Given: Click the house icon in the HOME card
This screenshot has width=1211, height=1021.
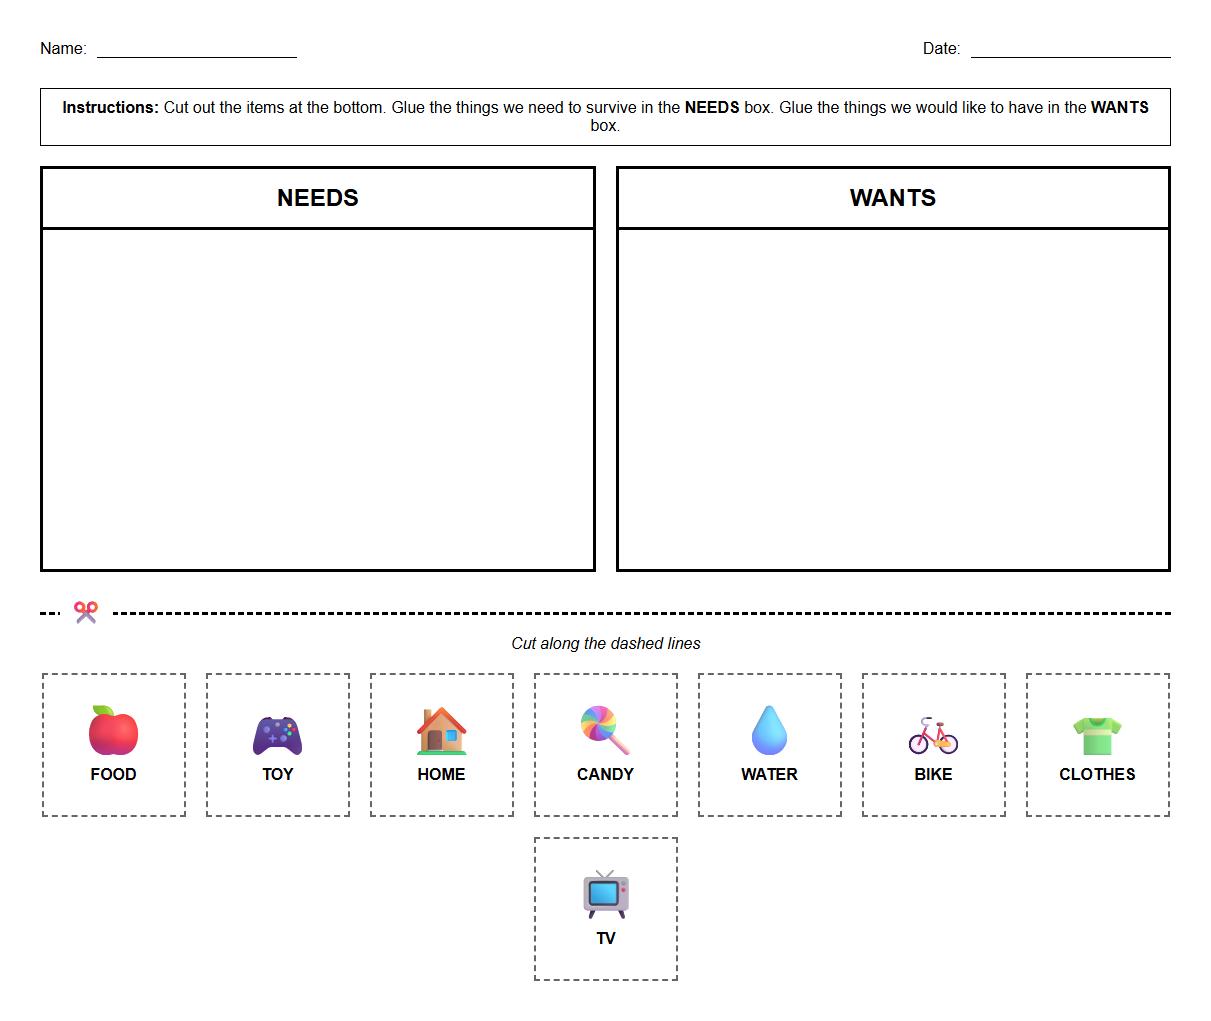Looking at the screenshot, I should click(x=441, y=729).
